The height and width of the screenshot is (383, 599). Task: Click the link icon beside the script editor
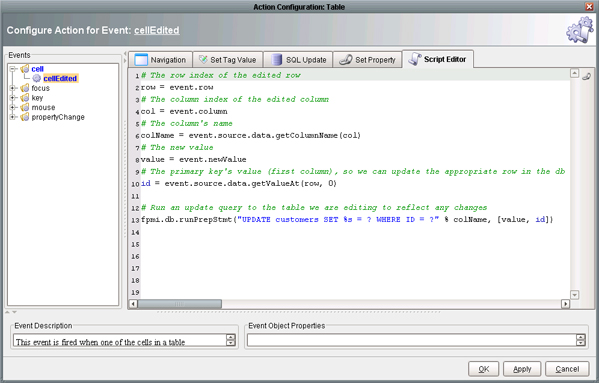pos(586,76)
